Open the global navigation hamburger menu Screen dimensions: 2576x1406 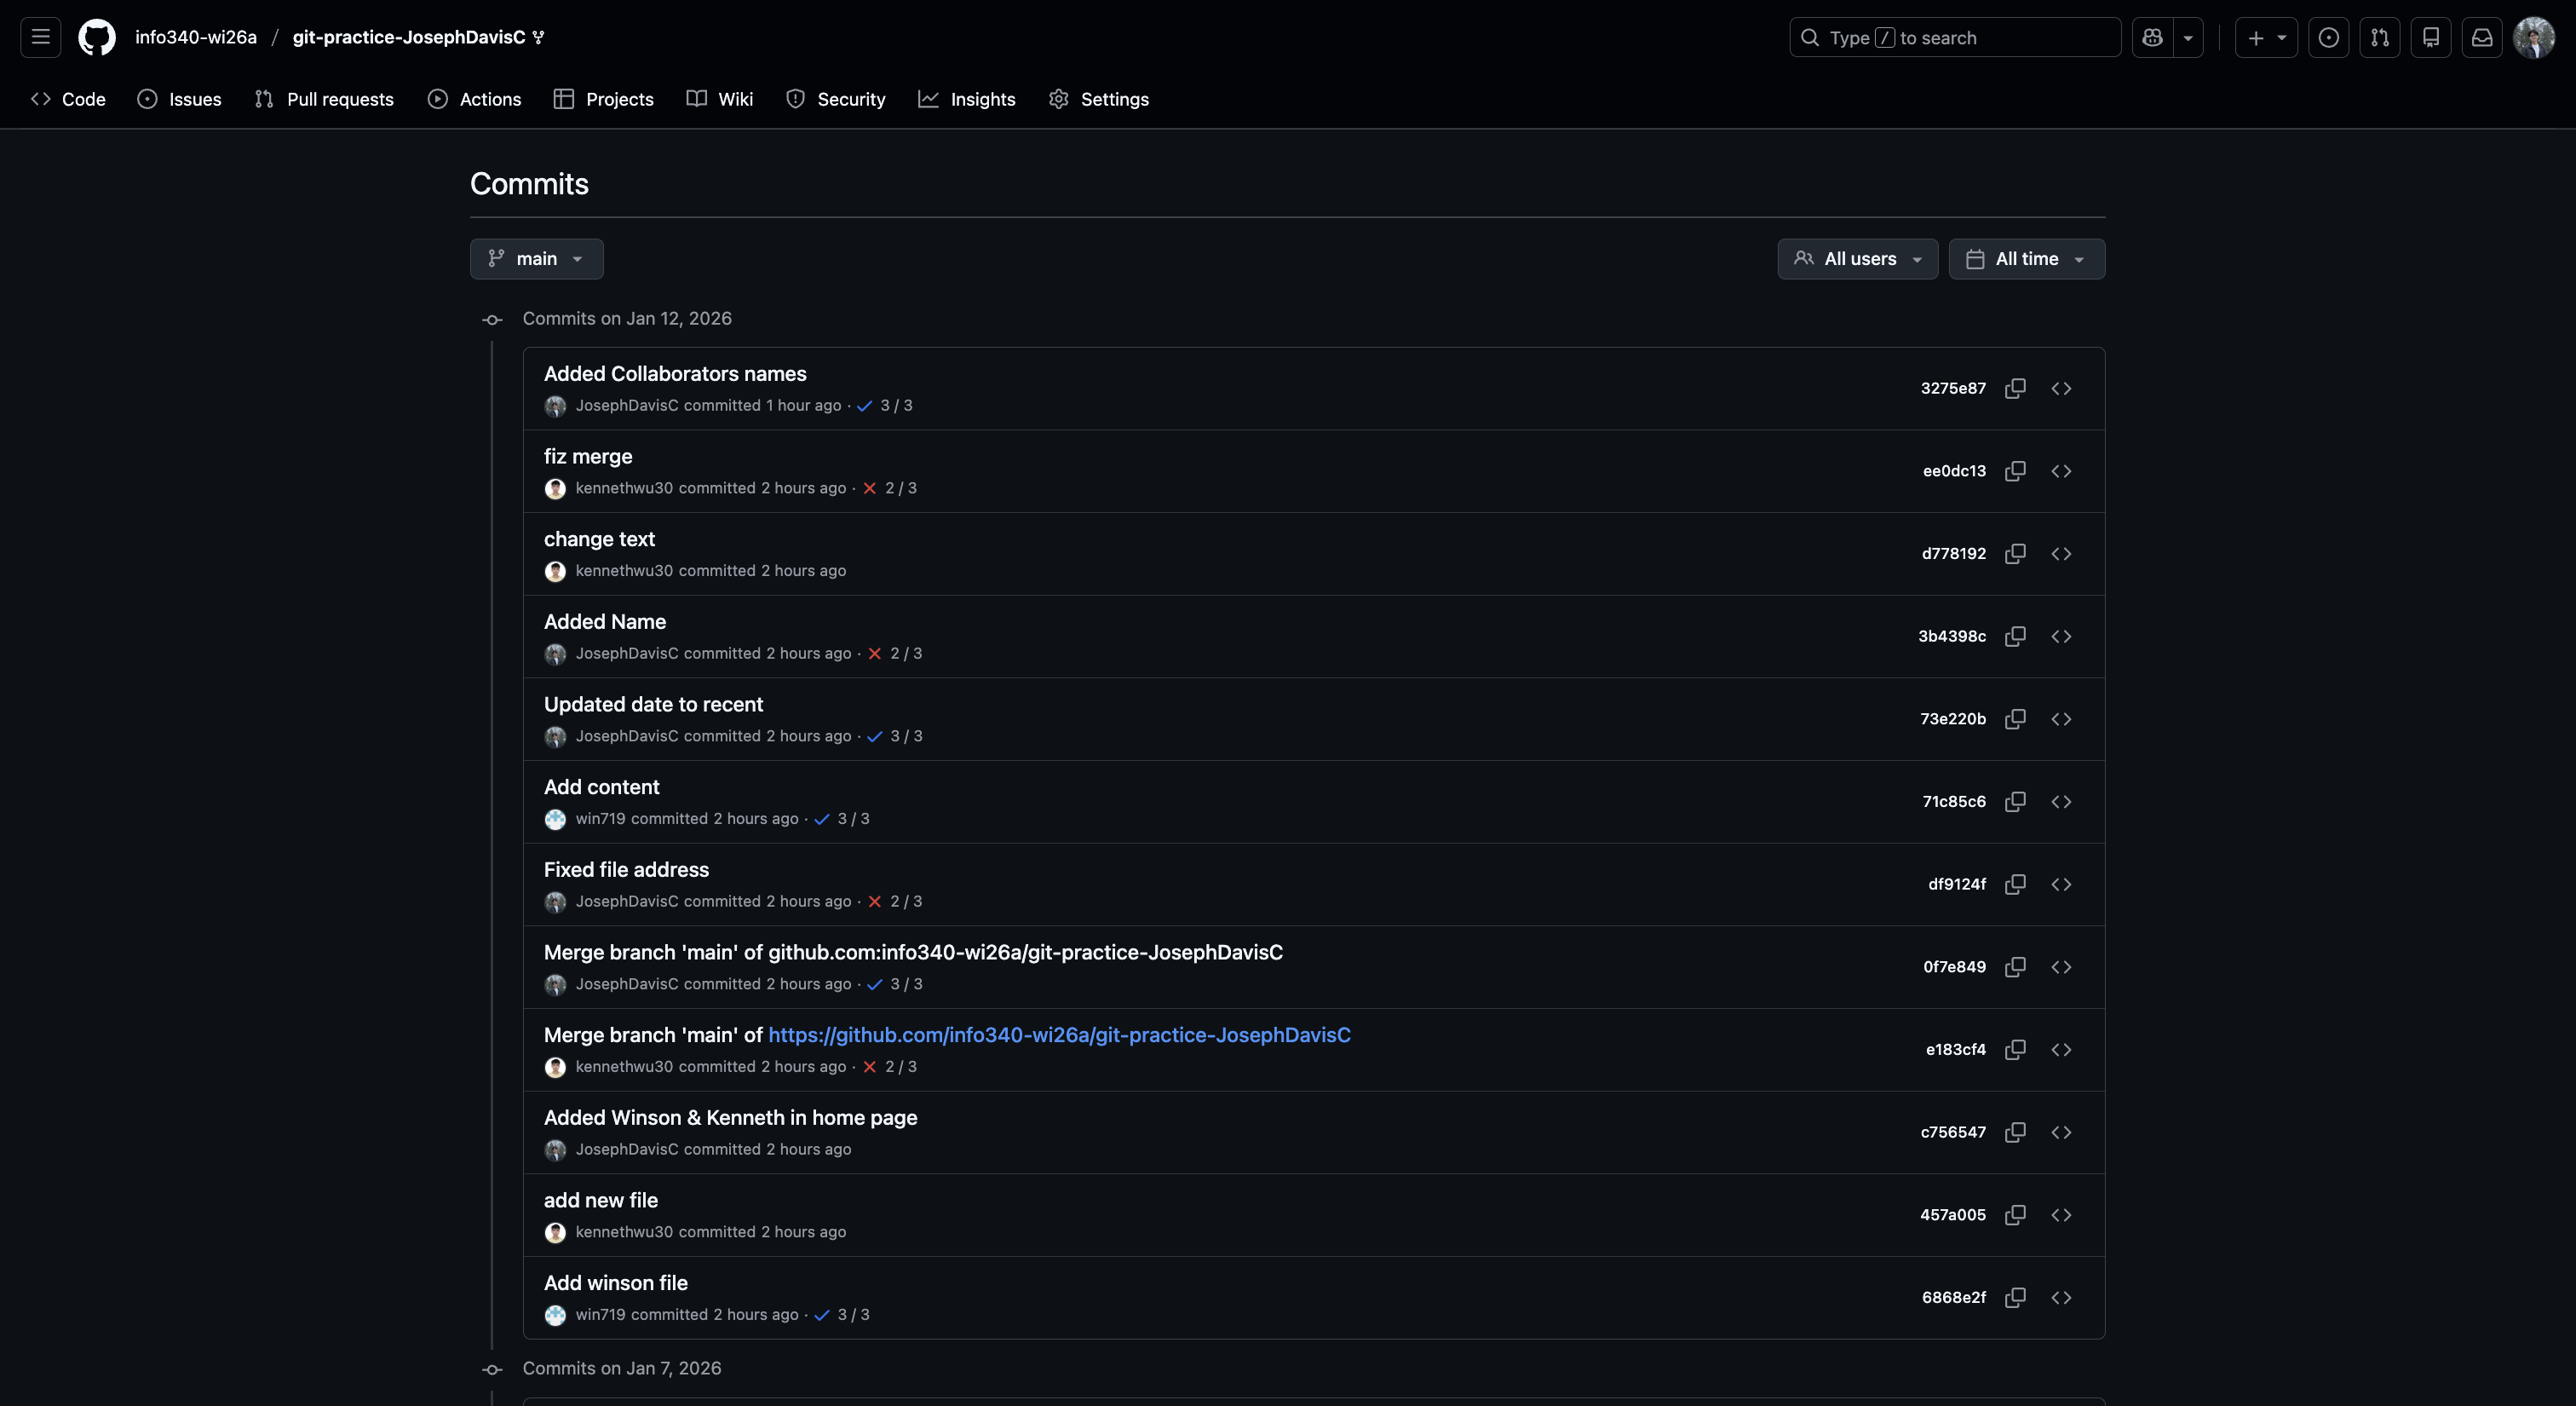click(x=39, y=37)
